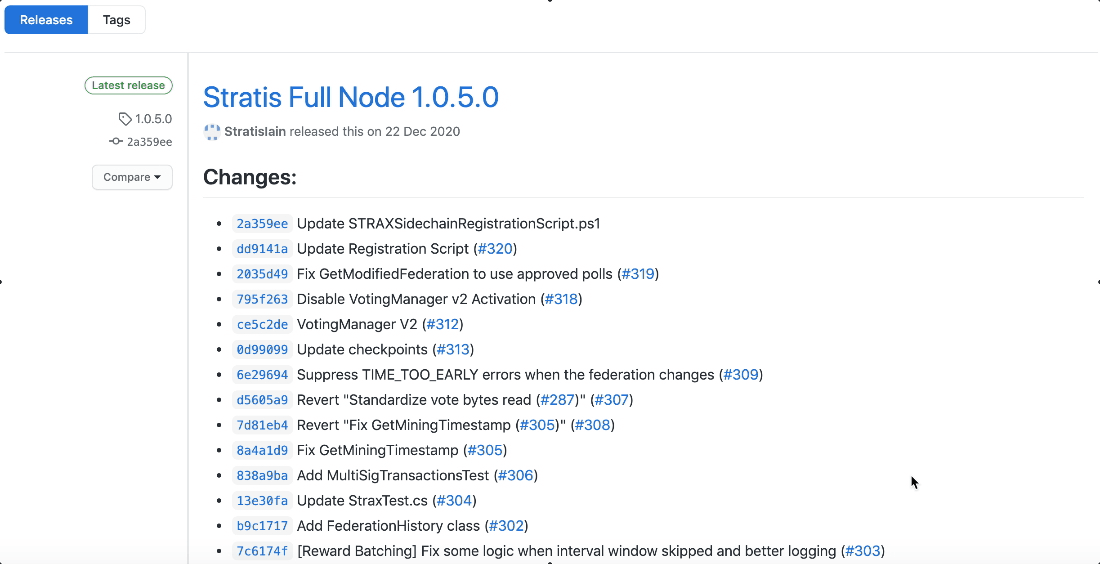Image resolution: width=1100 pixels, height=564 pixels.
Task: Open pull request #308
Action: (593, 426)
